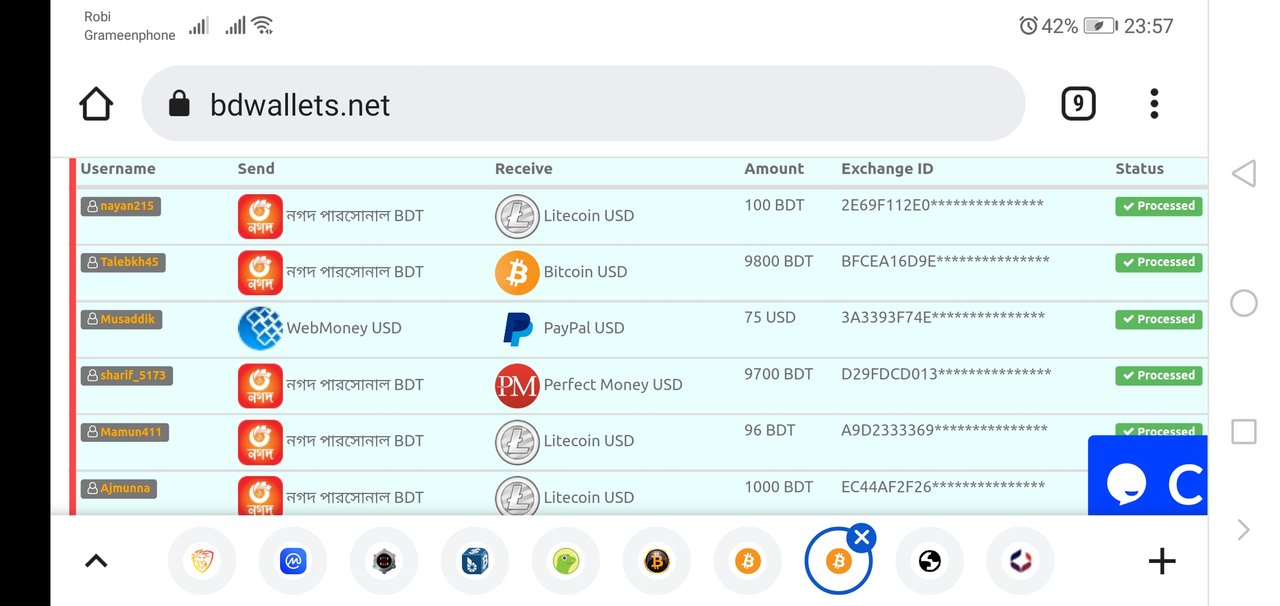Select amount 75 USD
The height and width of the screenshot is (606, 1280).
pos(770,317)
